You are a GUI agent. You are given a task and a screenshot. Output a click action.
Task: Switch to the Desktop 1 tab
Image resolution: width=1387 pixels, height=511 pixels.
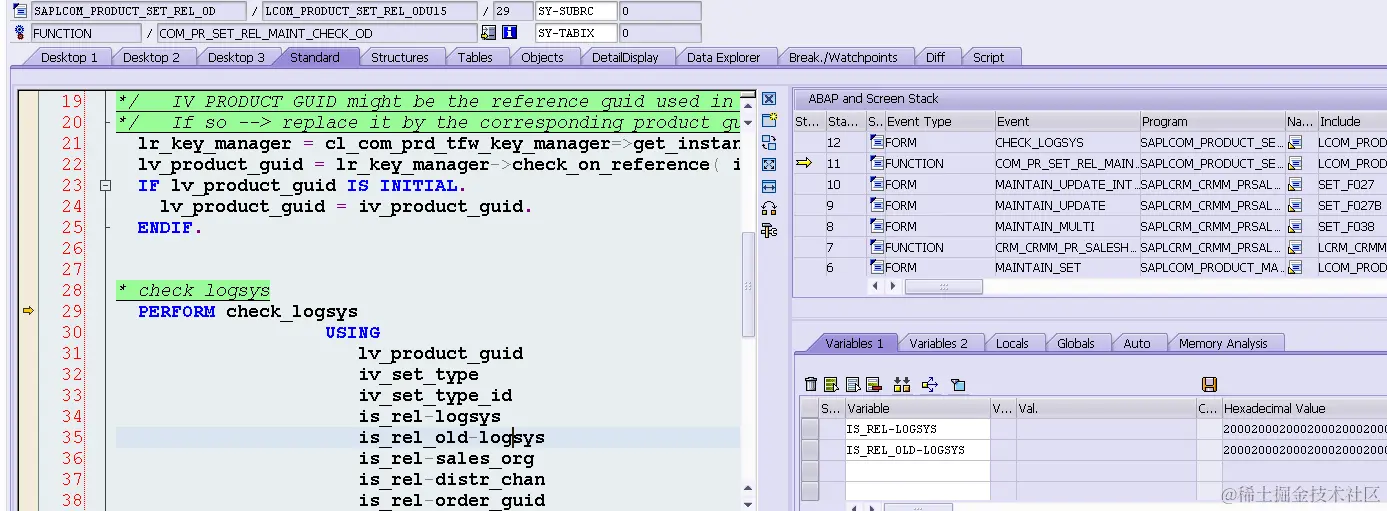coord(69,58)
